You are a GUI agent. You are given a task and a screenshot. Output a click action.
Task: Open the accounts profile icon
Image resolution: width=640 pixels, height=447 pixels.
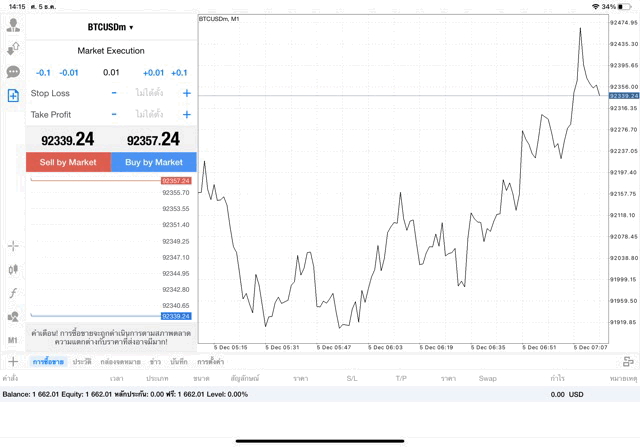click(13, 25)
